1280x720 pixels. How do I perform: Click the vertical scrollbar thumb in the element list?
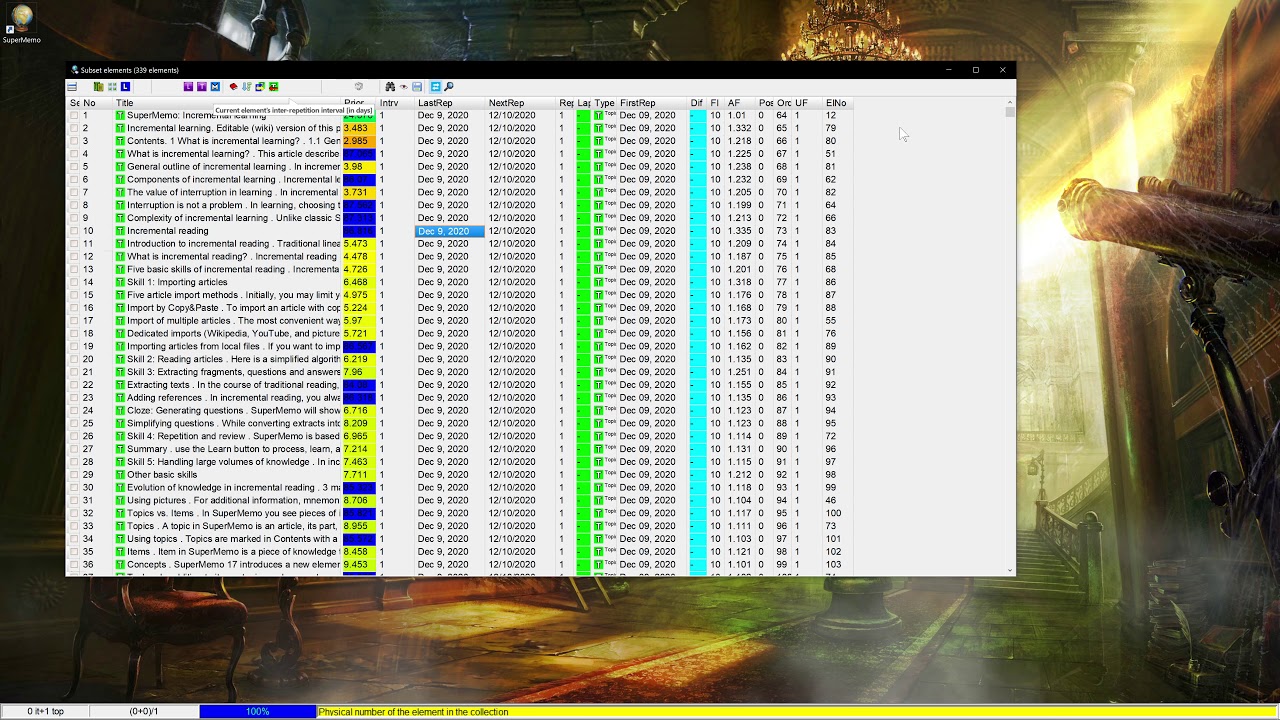click(1010, 113)
